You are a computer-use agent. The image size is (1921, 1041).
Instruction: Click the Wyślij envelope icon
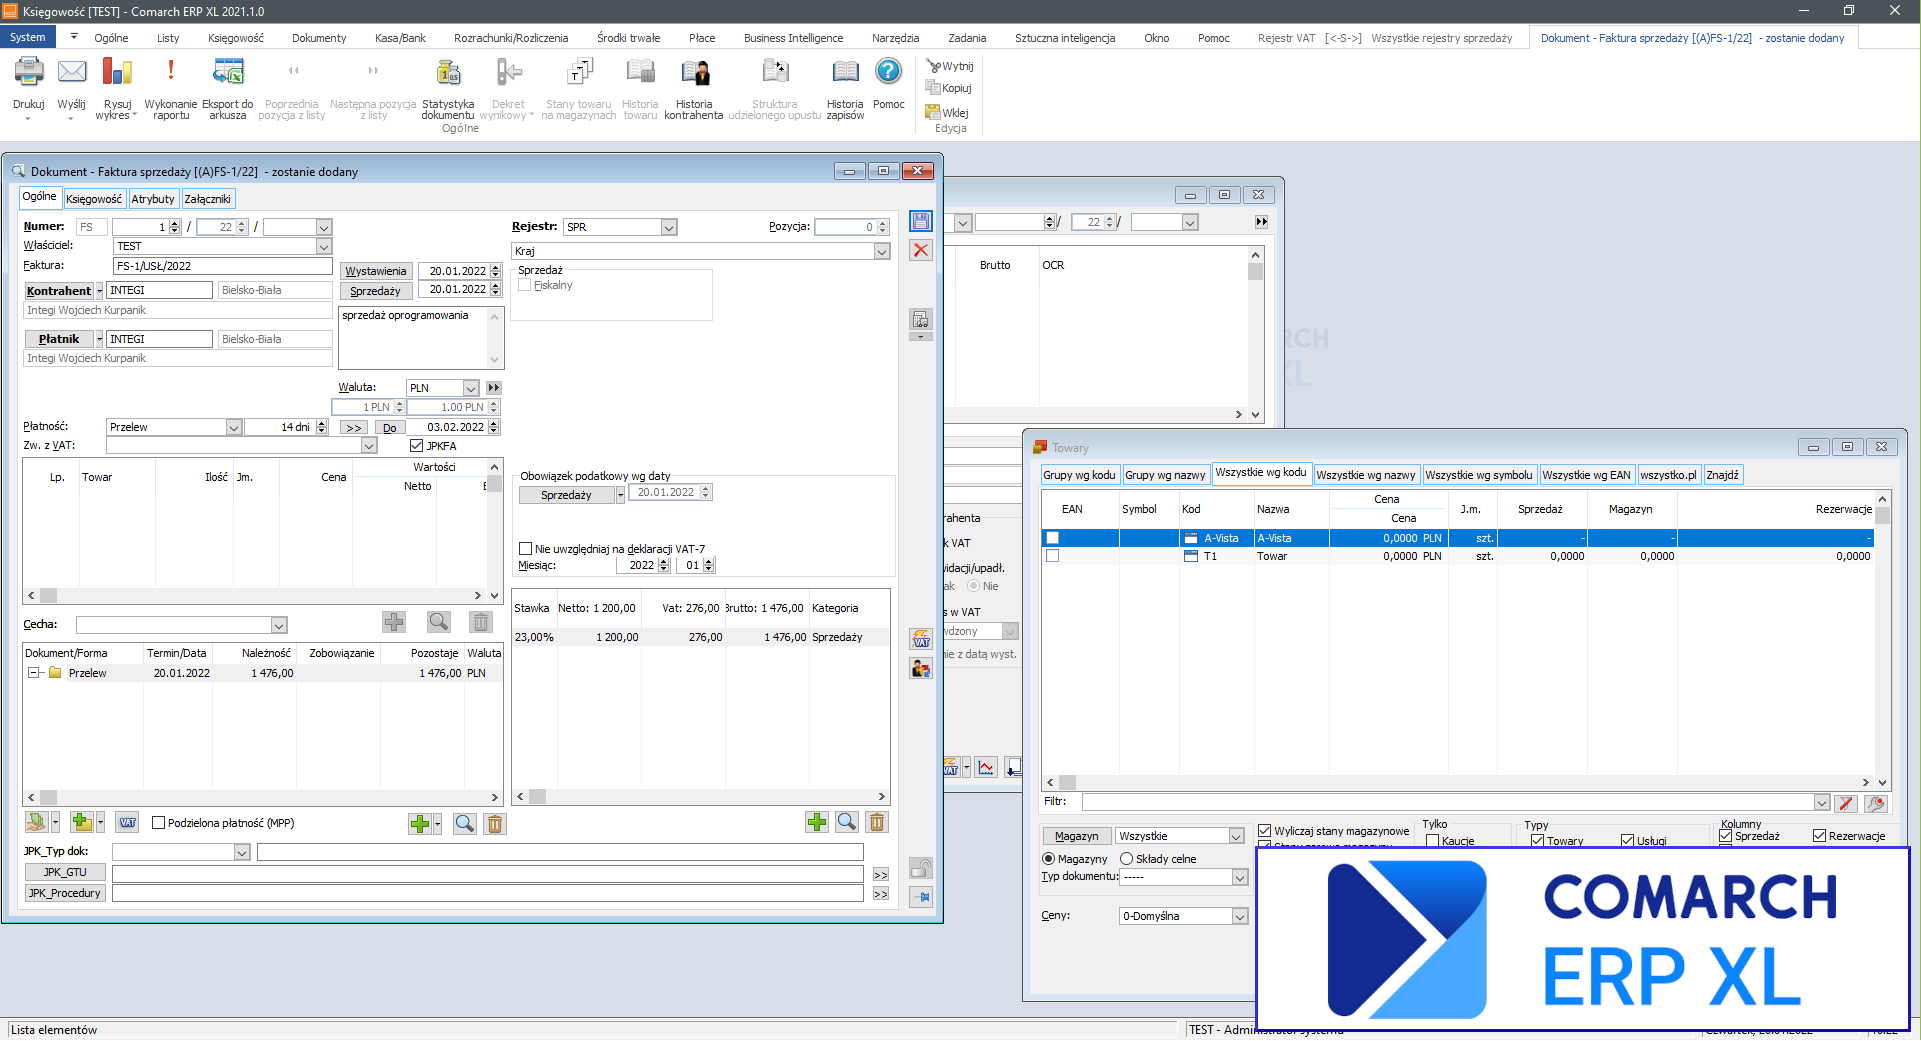click(x=71, y=72)
